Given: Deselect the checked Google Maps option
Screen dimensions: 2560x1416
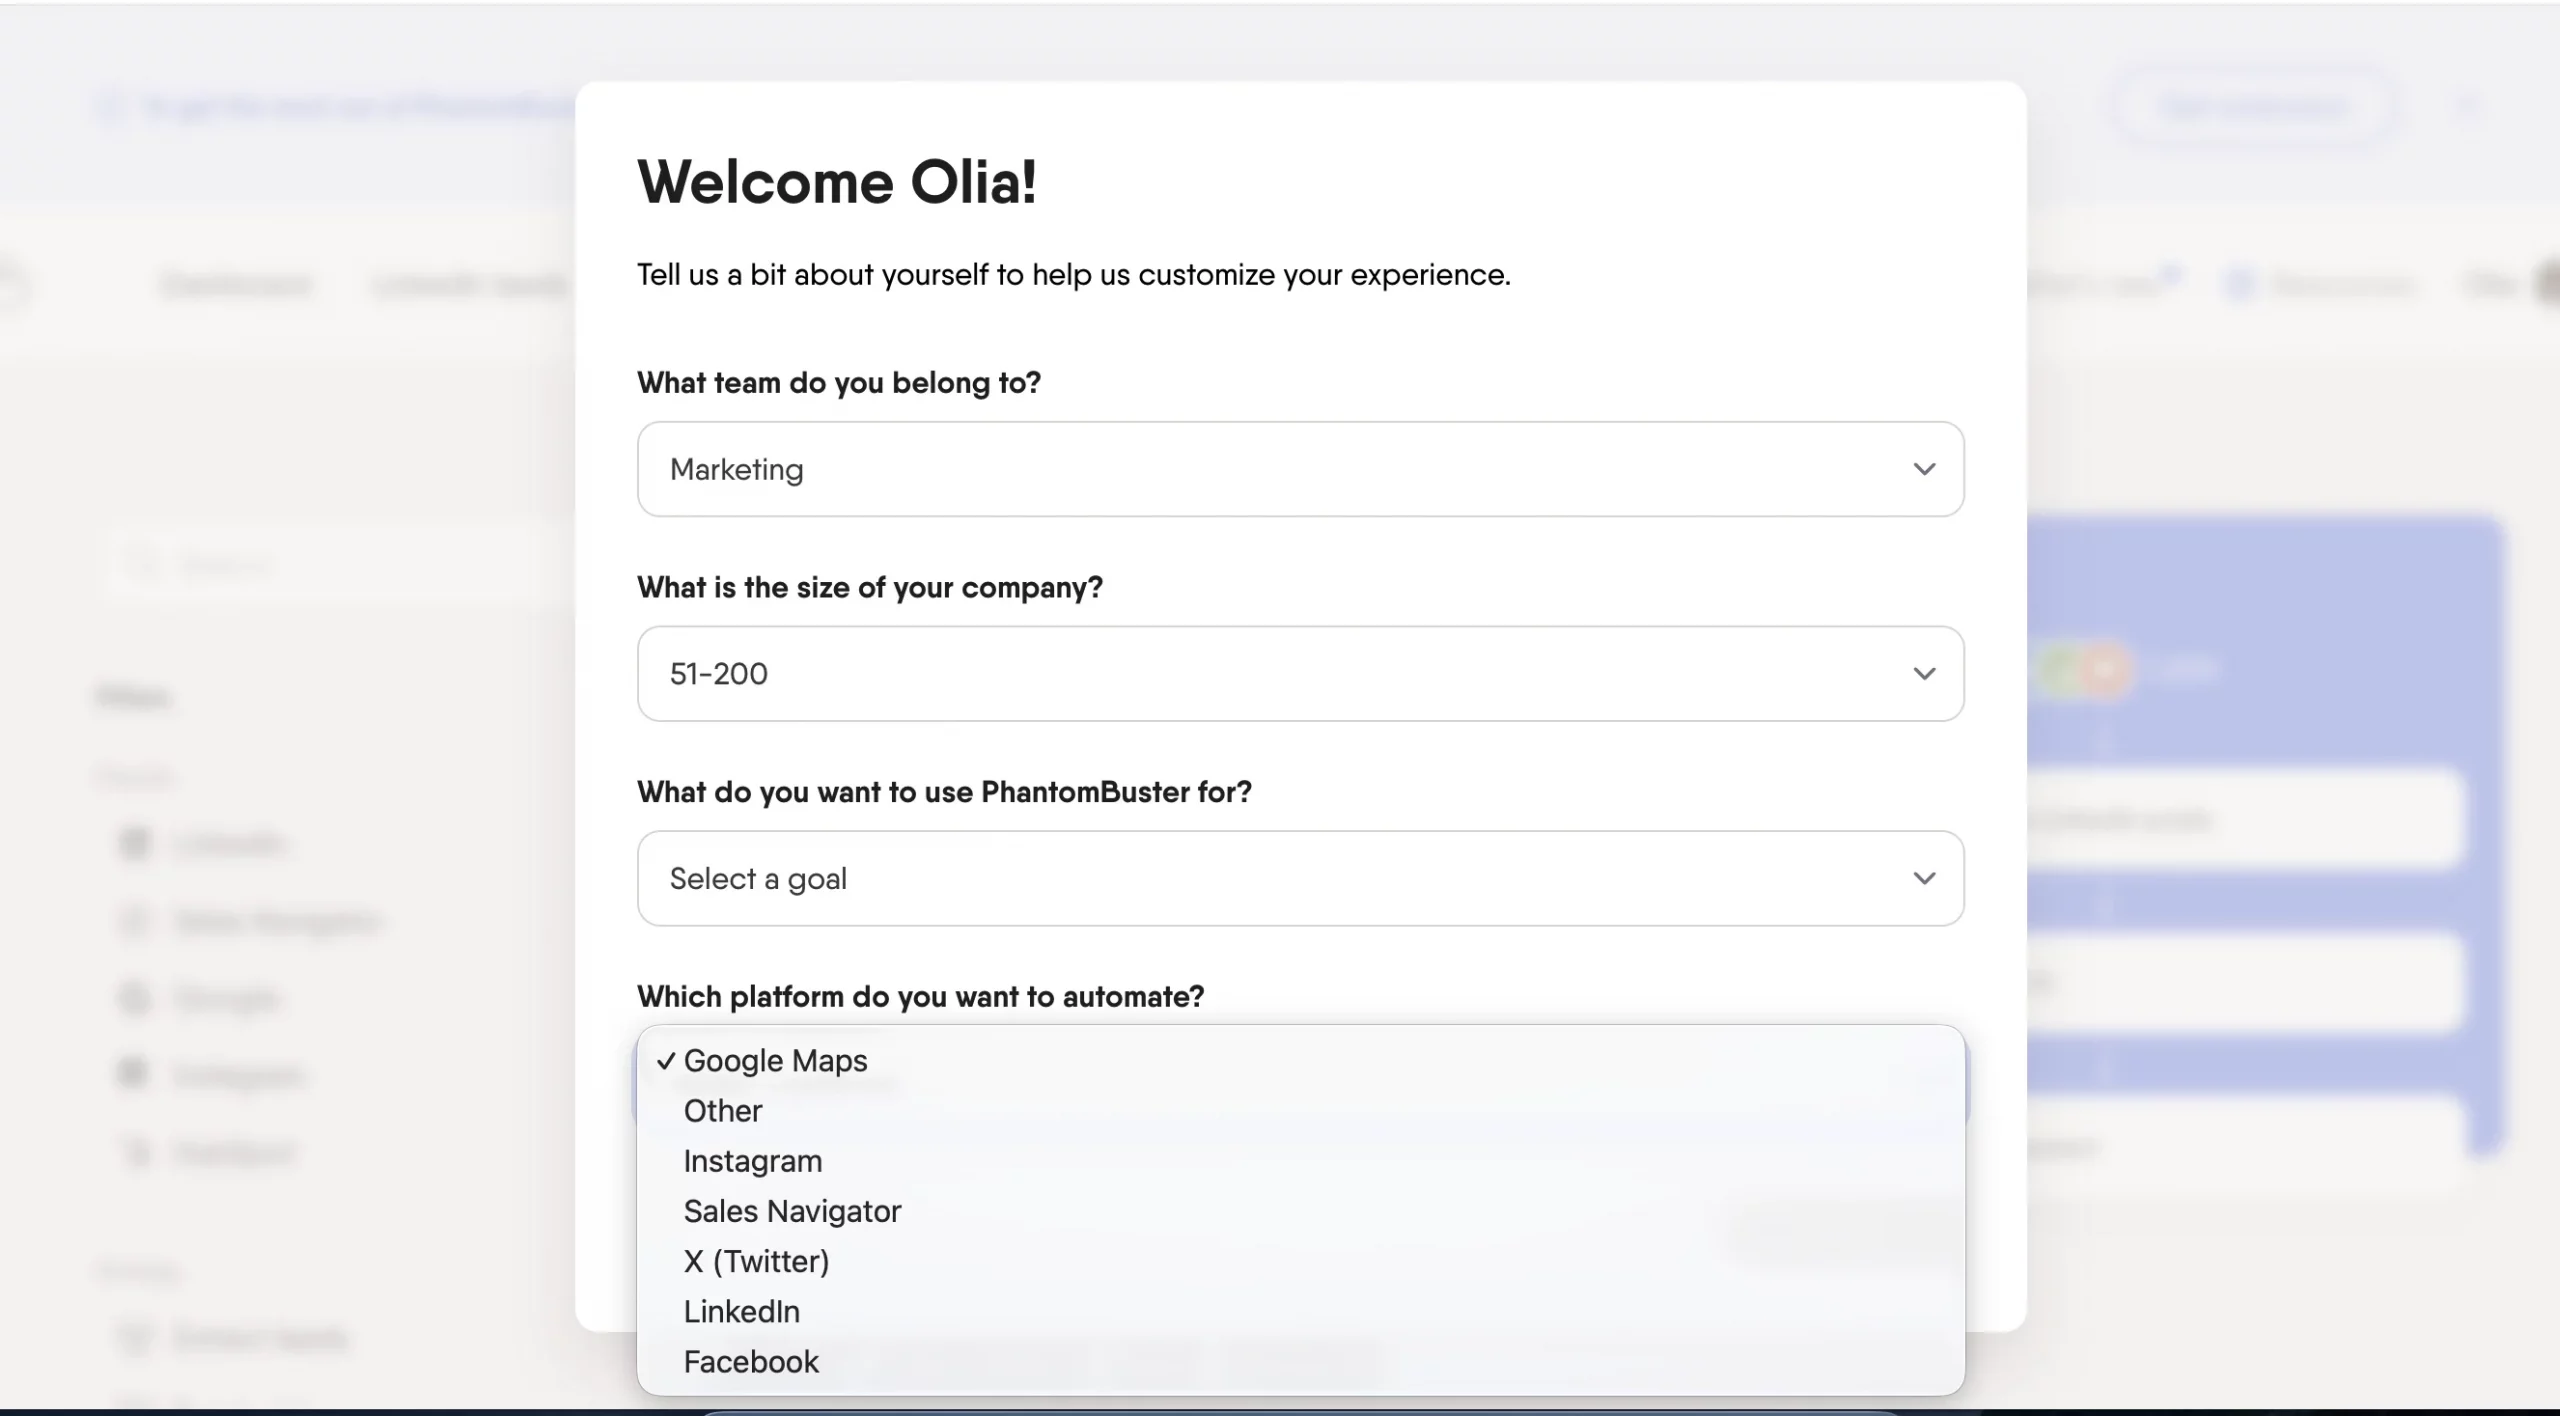Looking at the screenshot, I should click(x=778, y=1060).
